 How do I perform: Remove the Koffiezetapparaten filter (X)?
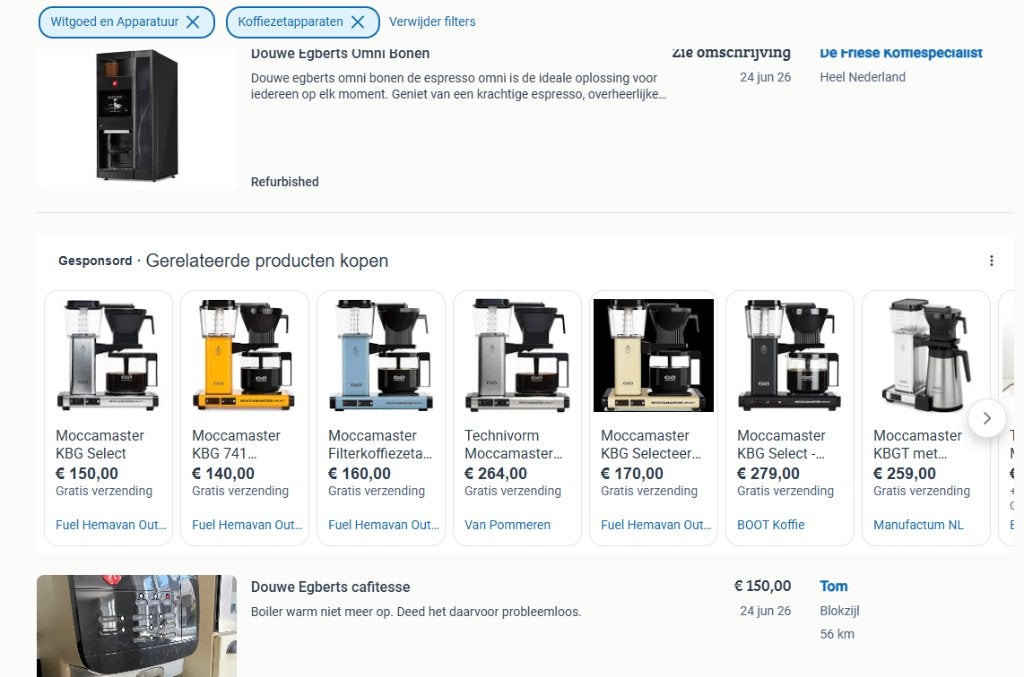358,22
